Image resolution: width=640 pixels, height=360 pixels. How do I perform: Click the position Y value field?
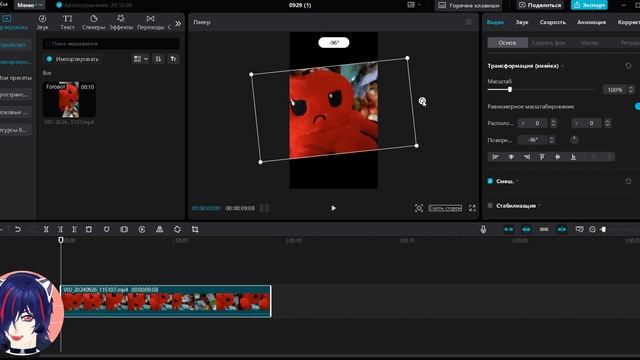click(x=587, y=123)
